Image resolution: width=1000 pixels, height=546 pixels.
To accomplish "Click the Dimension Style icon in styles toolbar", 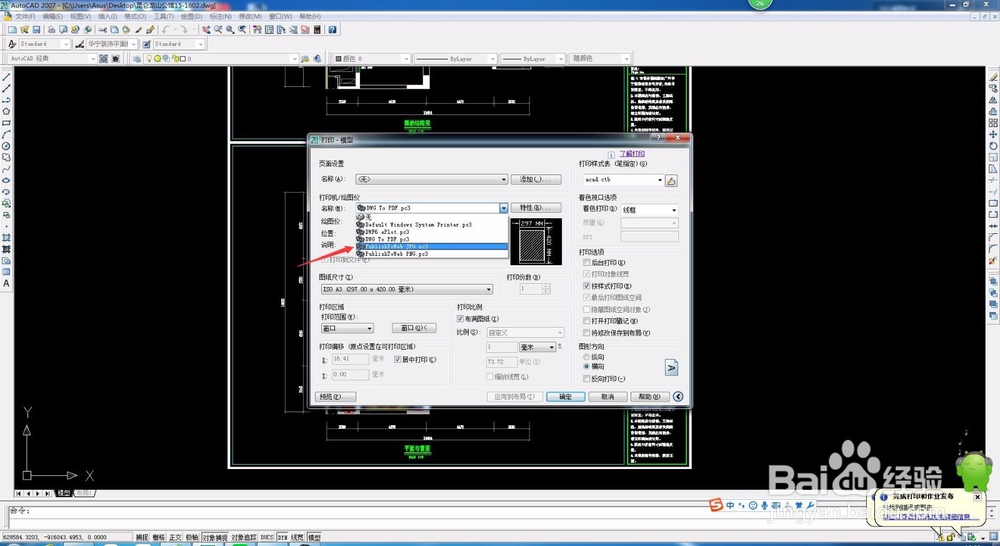I will click(80, 44).
